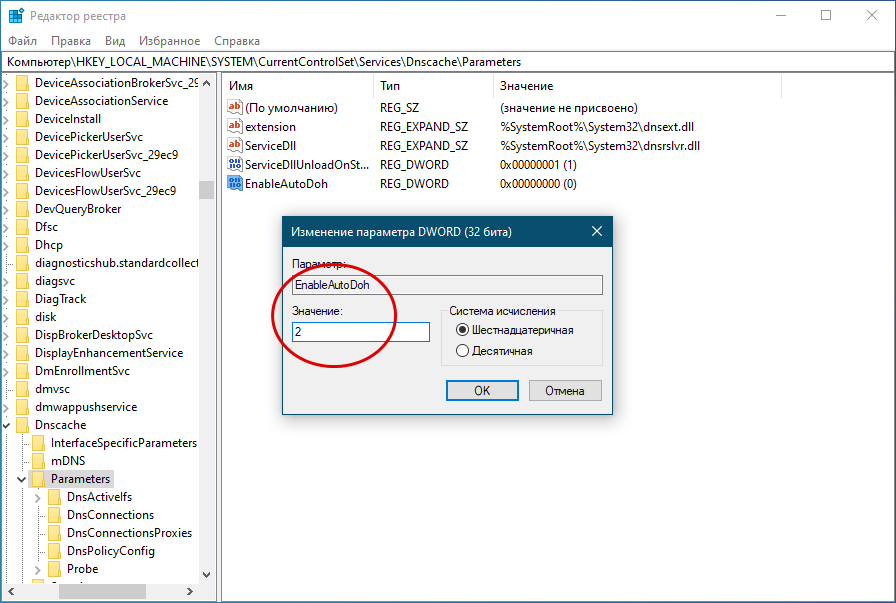This screenshot has width=896, height=603.
Task: Select Десятичная radio button
Action: (x=462, y=350)
